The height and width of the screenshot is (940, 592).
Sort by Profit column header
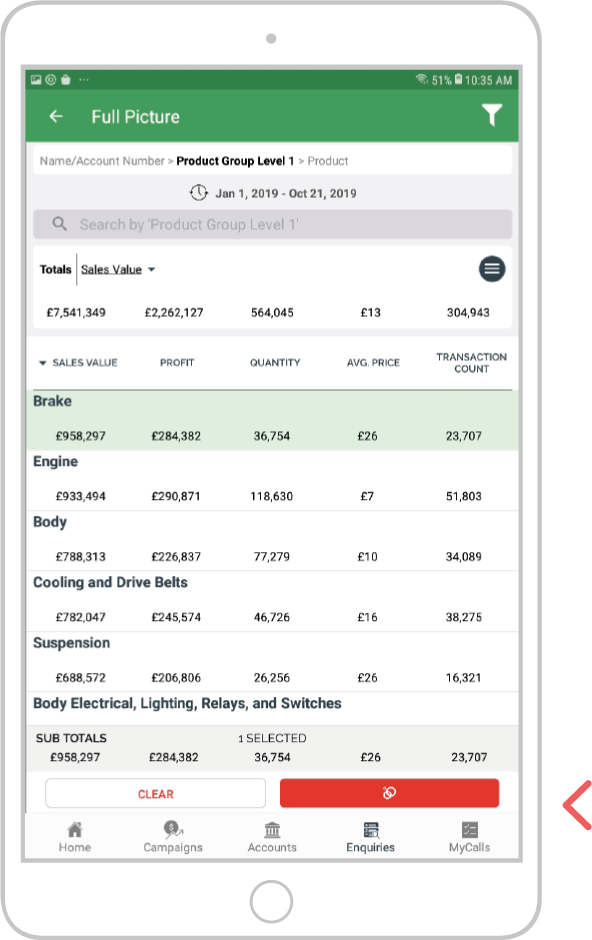(177, 363)
